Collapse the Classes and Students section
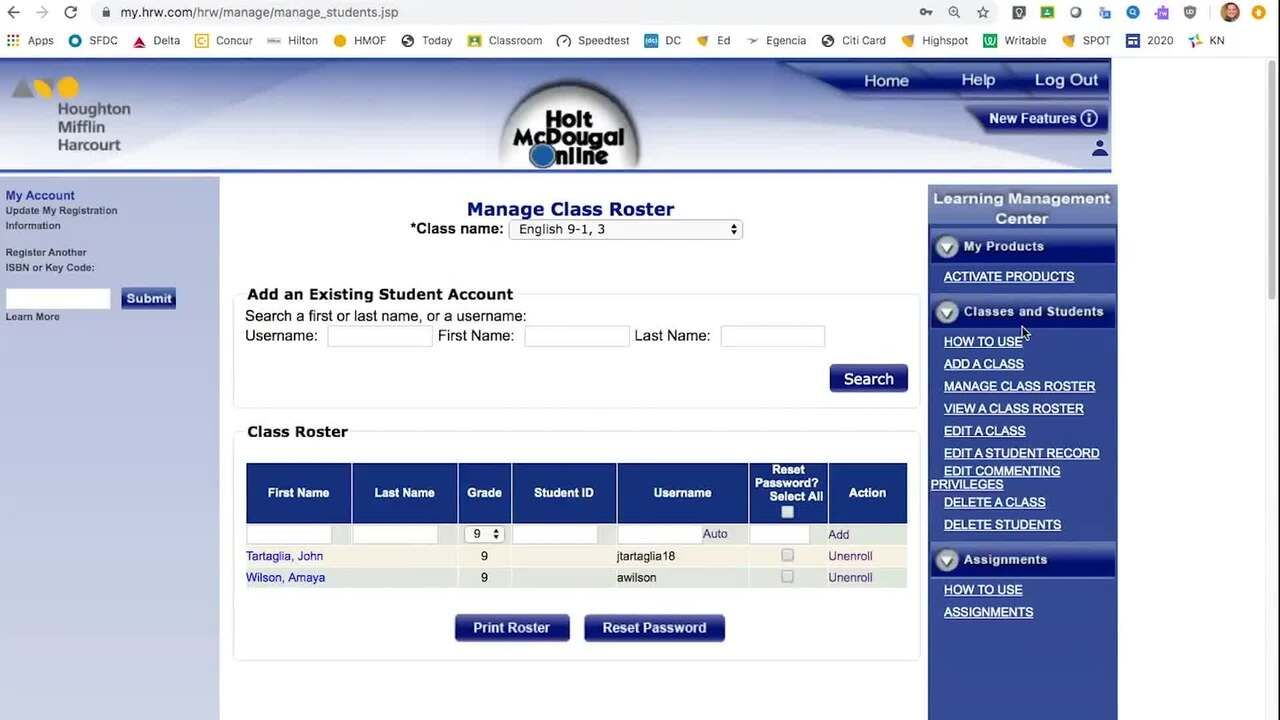Screen dimensions: 1280x720 pos(947,312)
